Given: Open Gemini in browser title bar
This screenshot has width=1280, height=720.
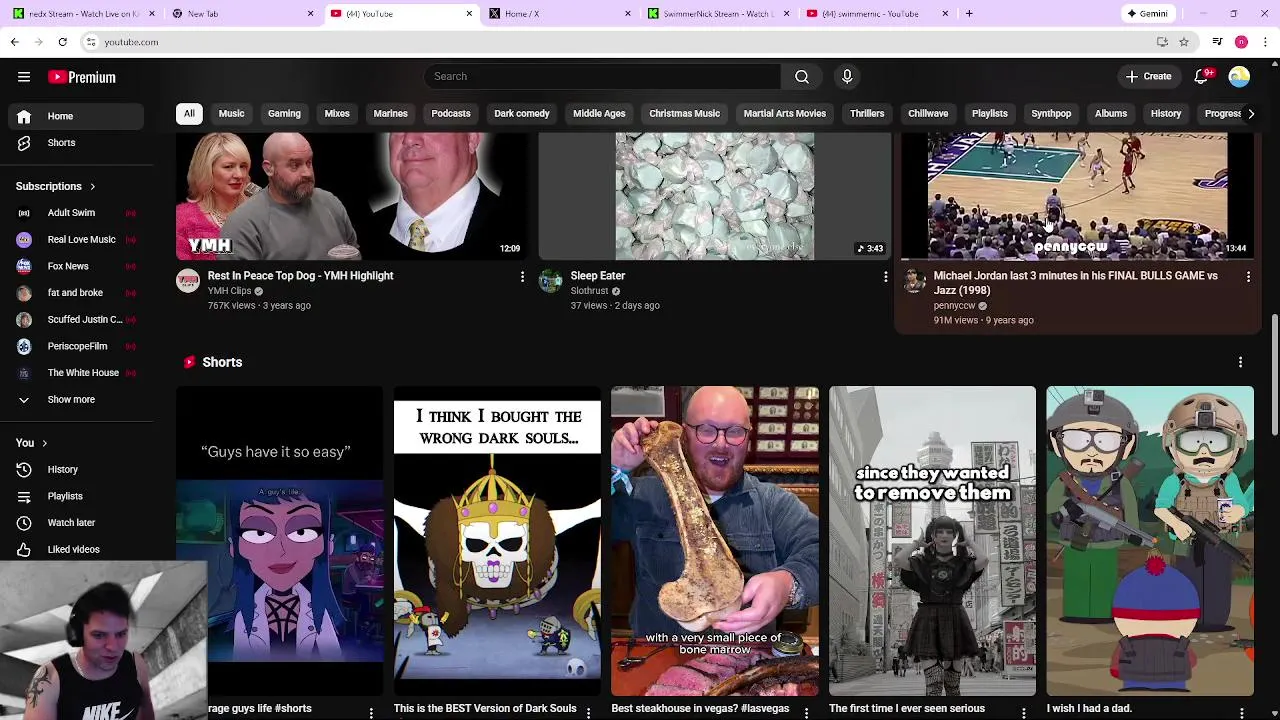Looking at the screenshot, I should (x=1148, y=14).
